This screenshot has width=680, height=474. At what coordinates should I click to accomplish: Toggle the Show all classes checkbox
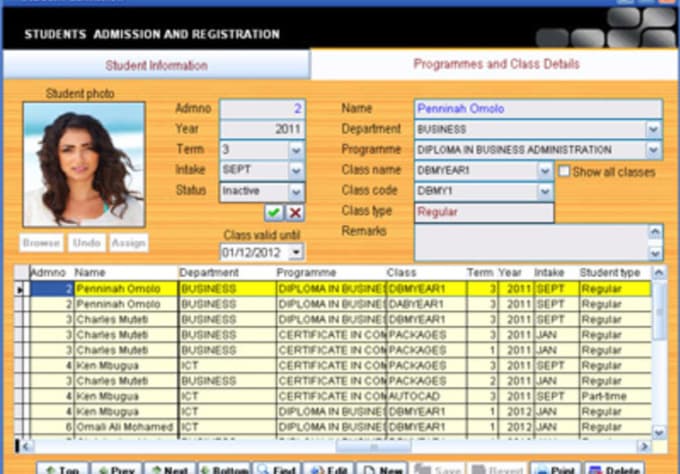pyautogui.click(x=564, y=171)
